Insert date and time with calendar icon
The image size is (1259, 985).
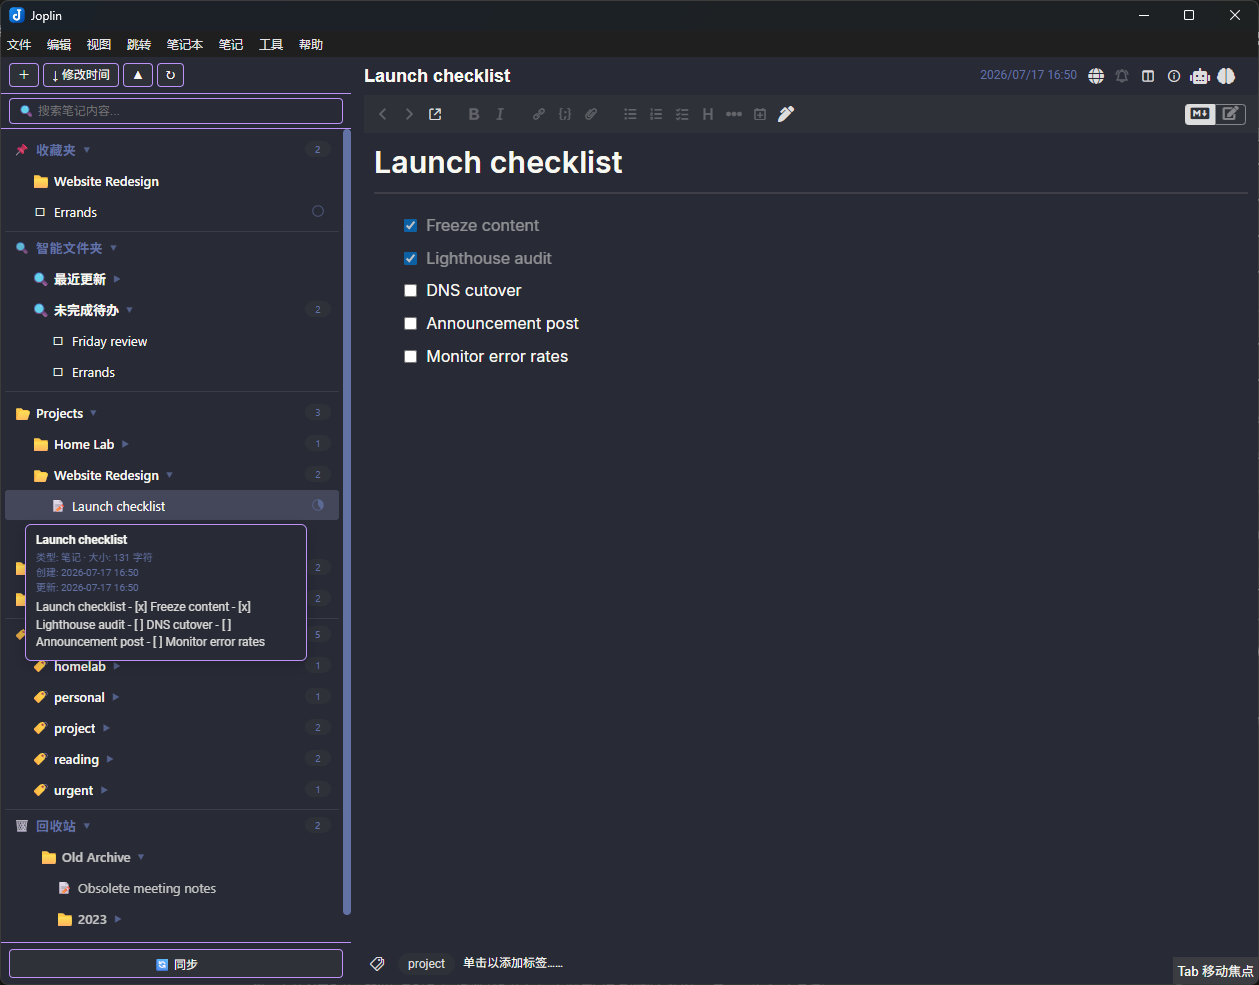click(760, 114)
